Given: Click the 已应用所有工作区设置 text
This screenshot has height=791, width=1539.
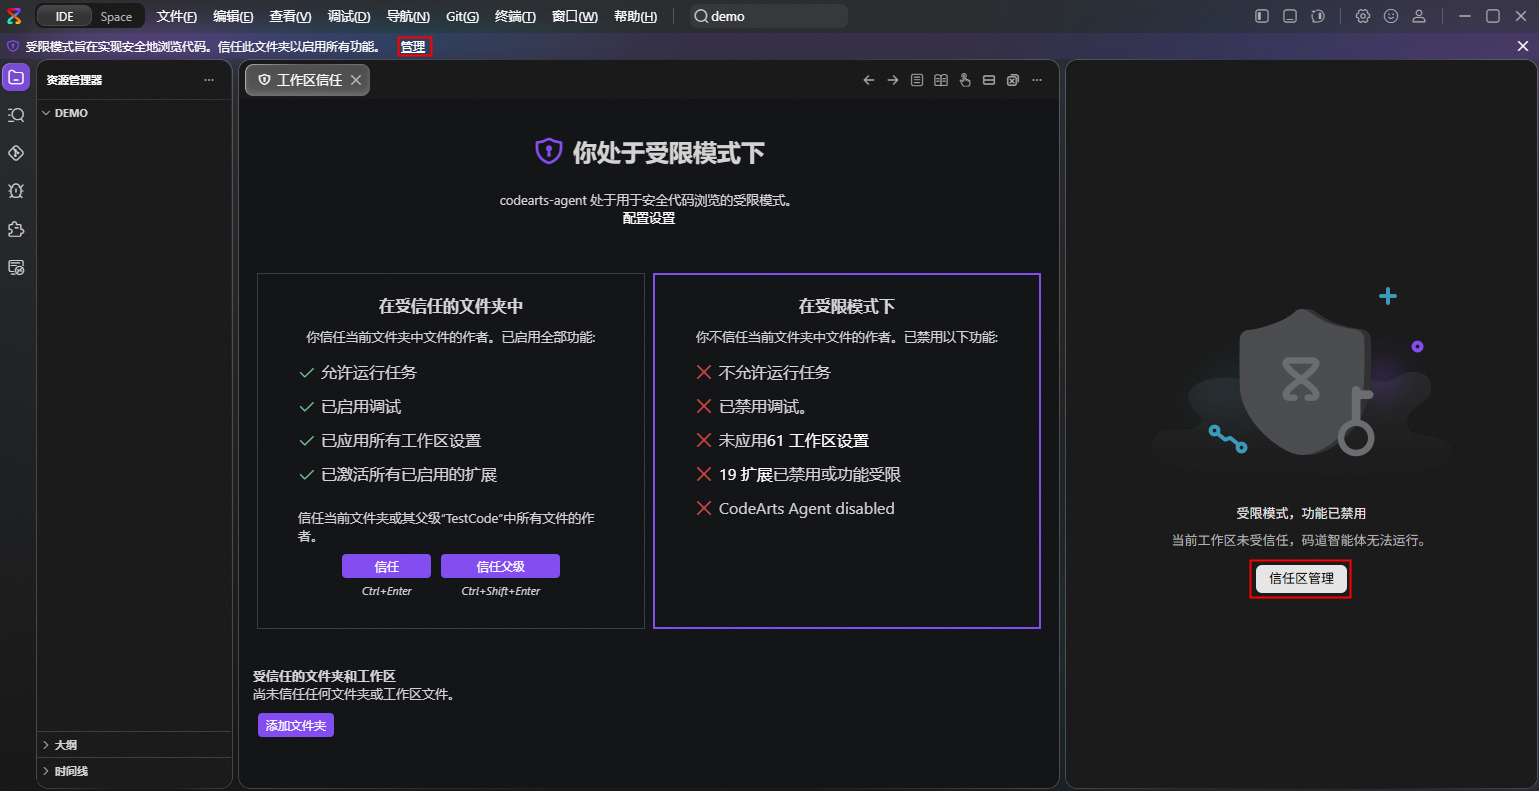Looking at the screenshot, I should point(401,440).
